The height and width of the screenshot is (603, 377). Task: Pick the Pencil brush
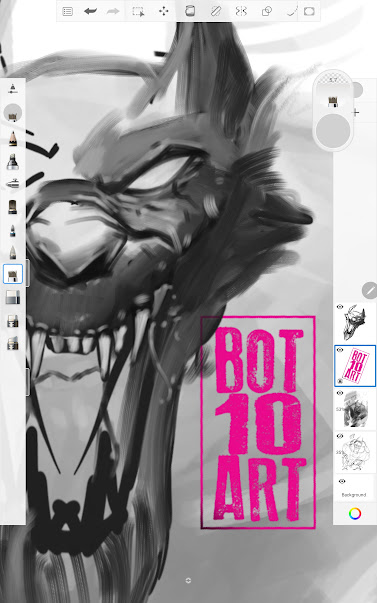(13, 139)
